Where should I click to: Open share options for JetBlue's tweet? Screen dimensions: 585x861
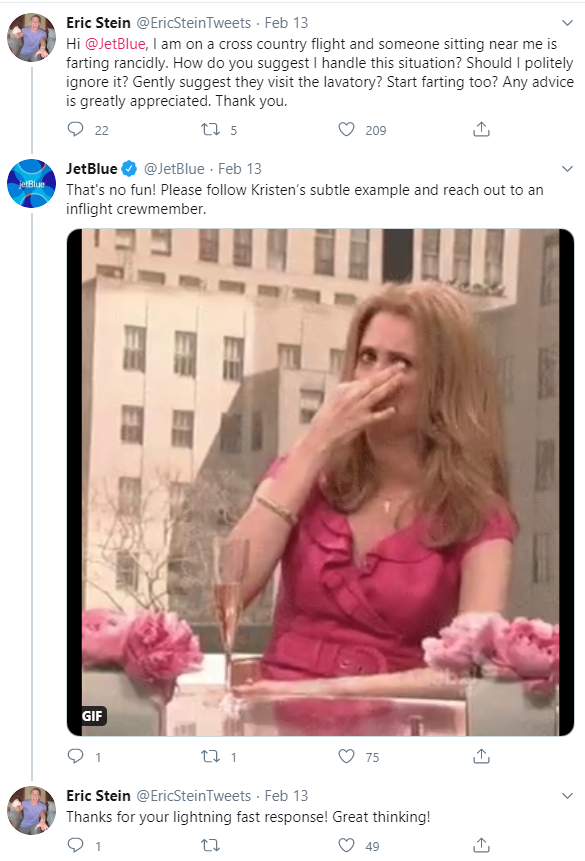click(481, 757)
